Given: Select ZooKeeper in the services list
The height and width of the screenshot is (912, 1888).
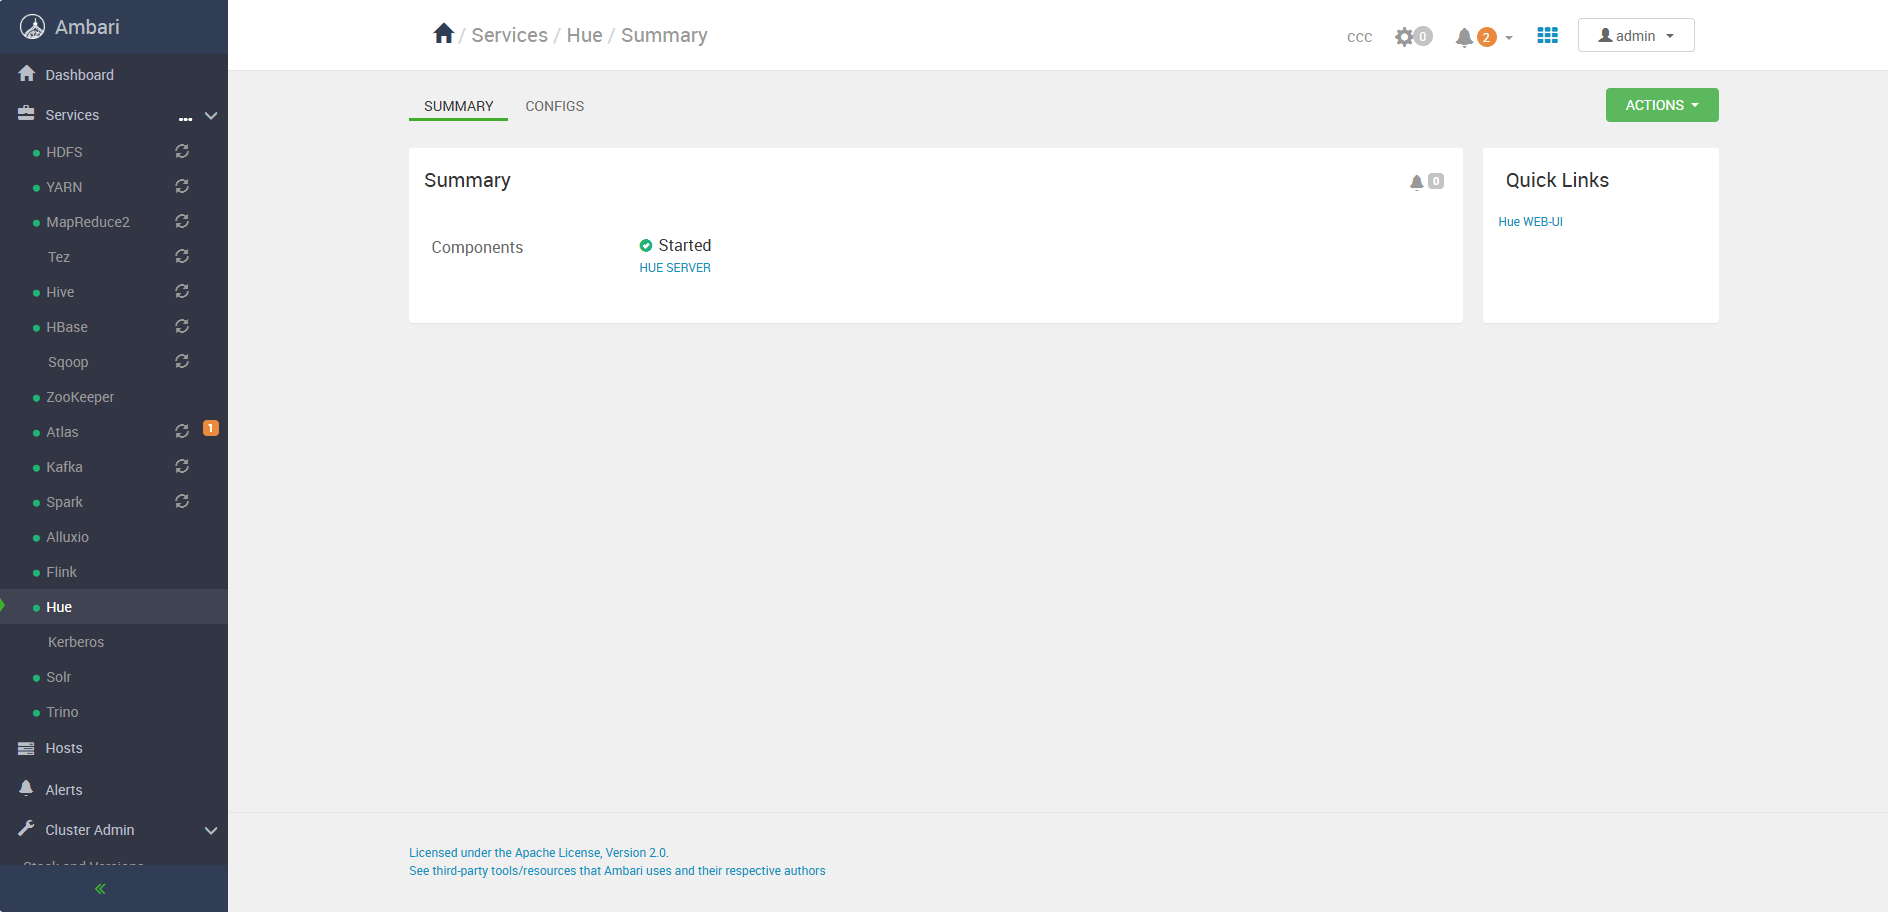Looking at the screenshot, I should 80,397.
